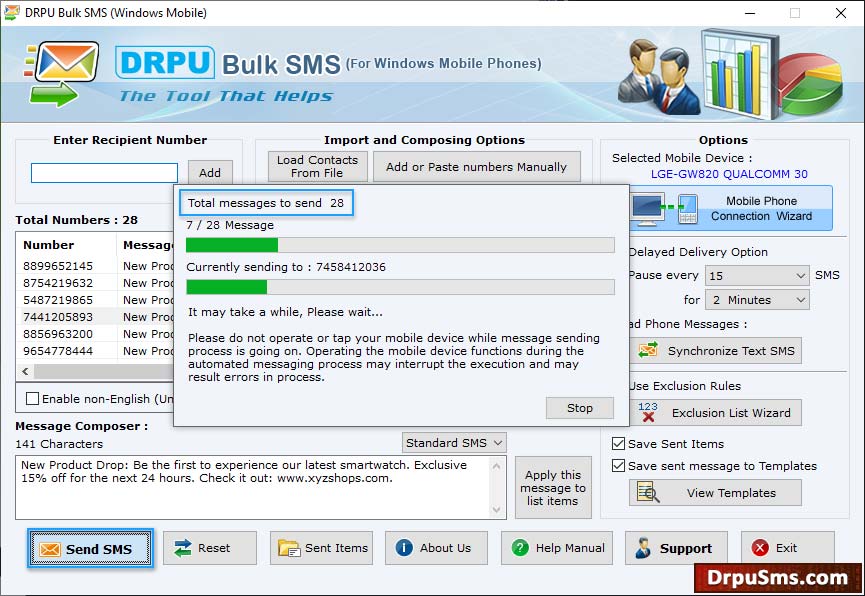This screenshot has width=865, height=596.
Task: Open the Mobile Phone Connection Wizard button
Action: (x=731, y=209)
